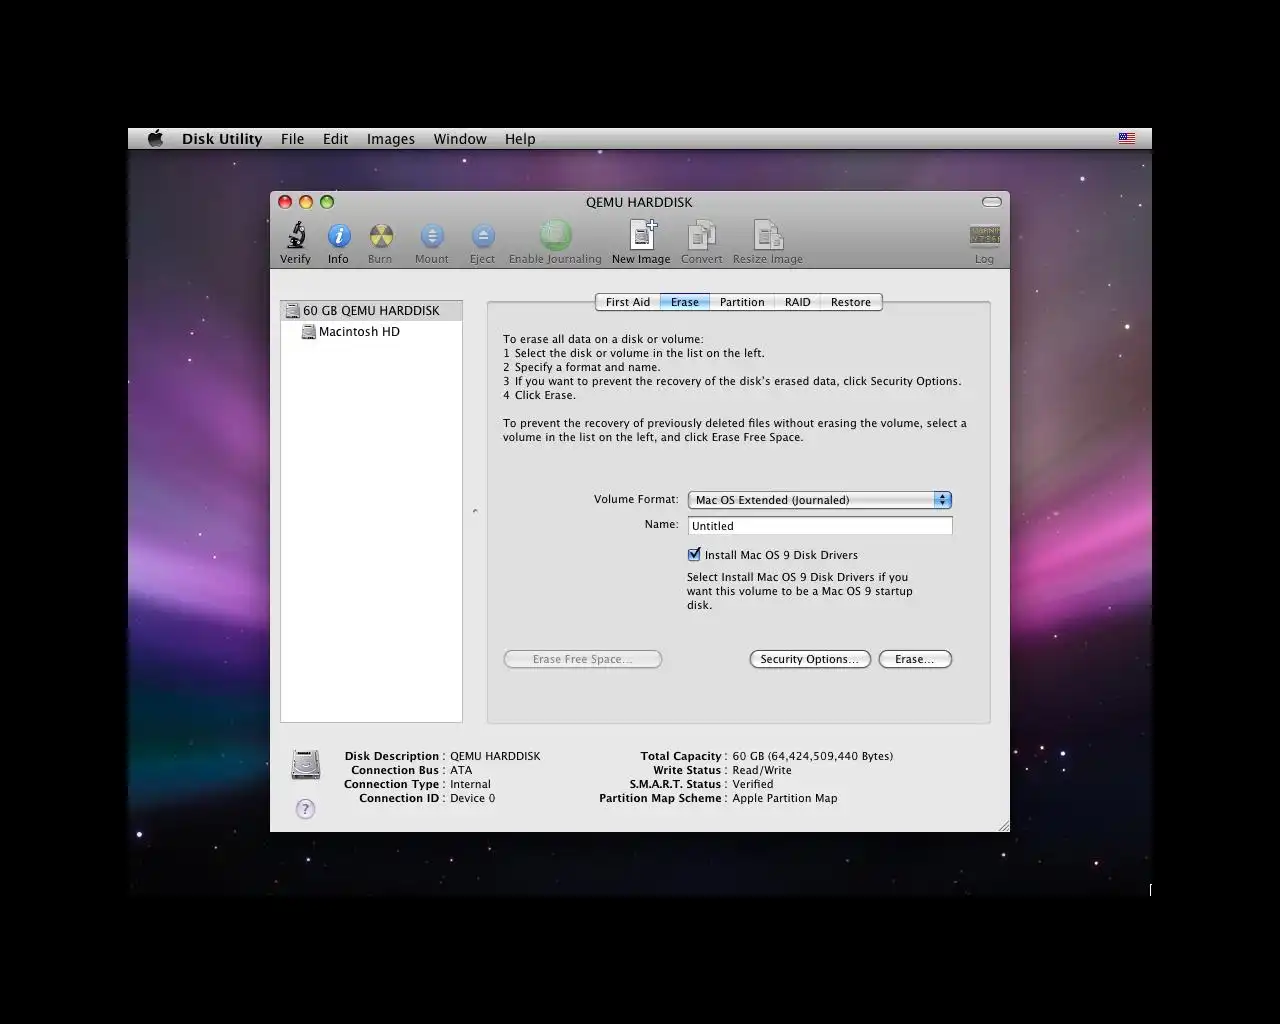The height and width of the screenshot is (1024, 1280).
Task: Click the window resize corner grip
Action: (x=1003, y=825)
